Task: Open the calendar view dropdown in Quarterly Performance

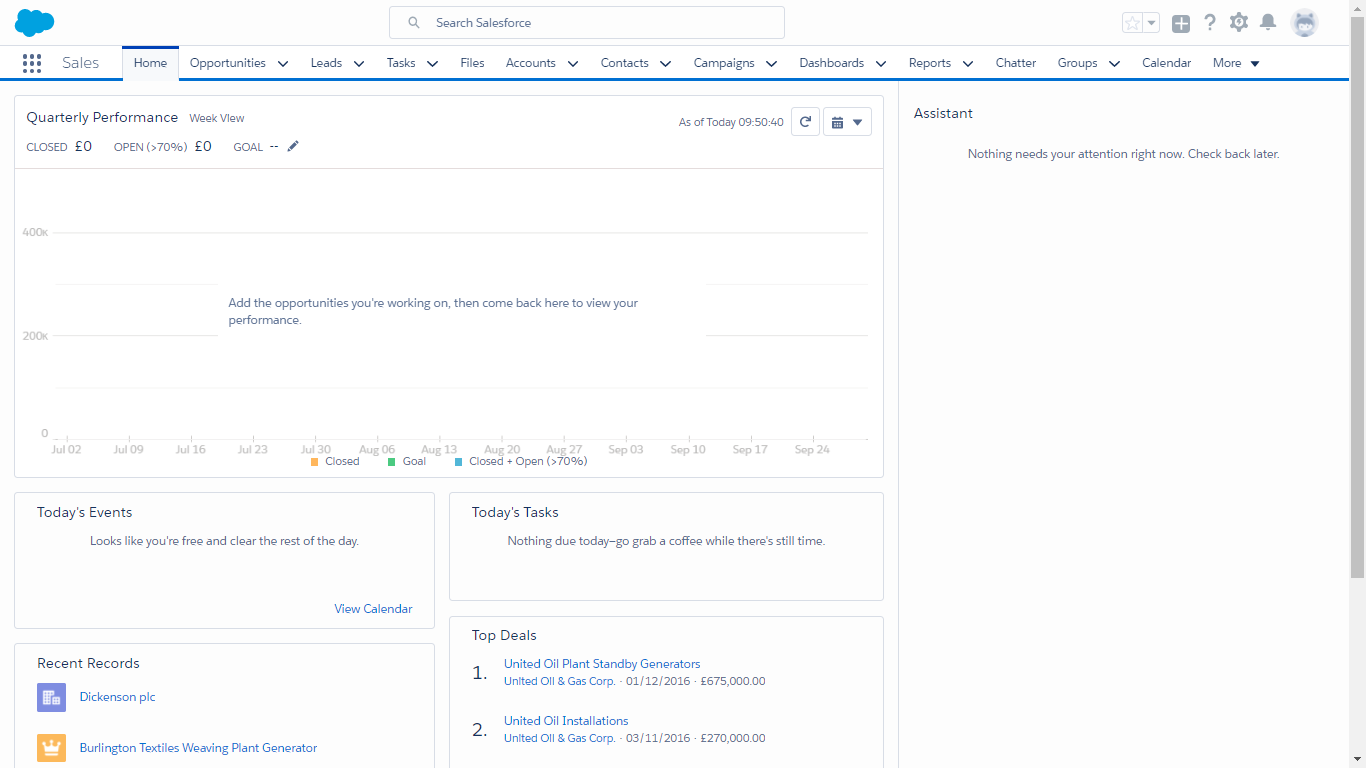Action: click(x=847, y=122)
